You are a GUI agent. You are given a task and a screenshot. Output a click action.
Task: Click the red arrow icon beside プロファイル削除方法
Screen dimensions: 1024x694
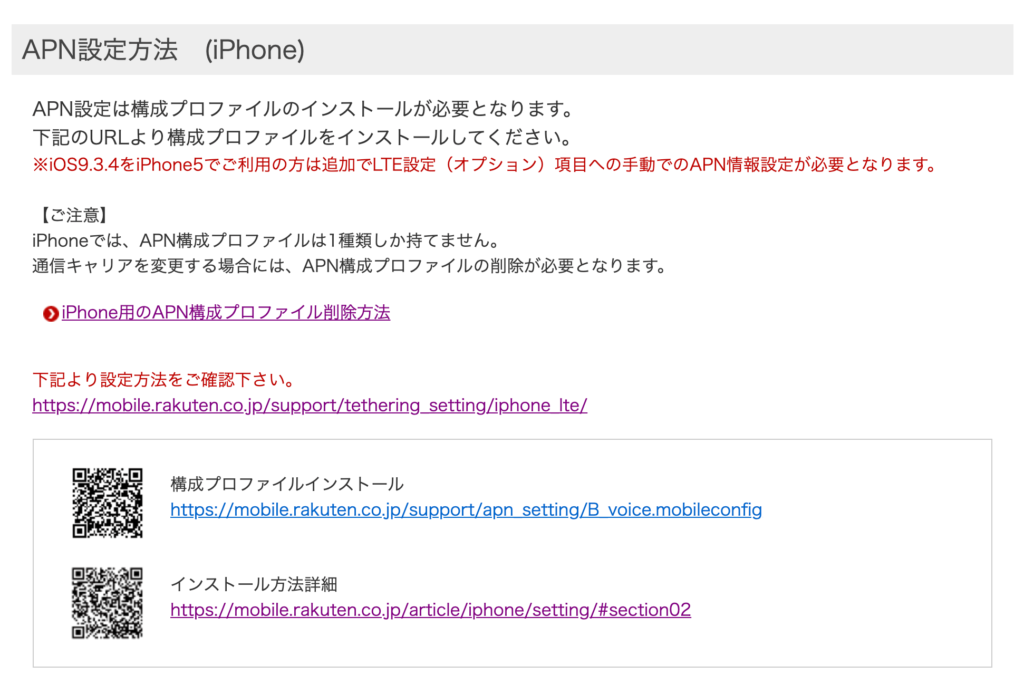(x=51, y=314)
